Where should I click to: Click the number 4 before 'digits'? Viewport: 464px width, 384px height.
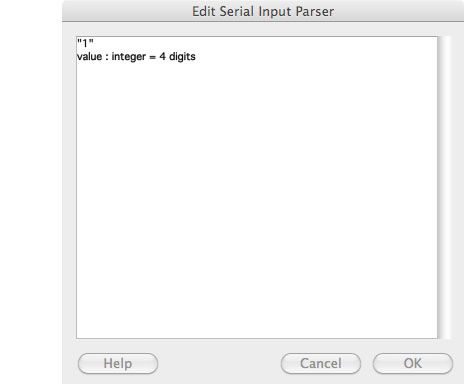162,56
